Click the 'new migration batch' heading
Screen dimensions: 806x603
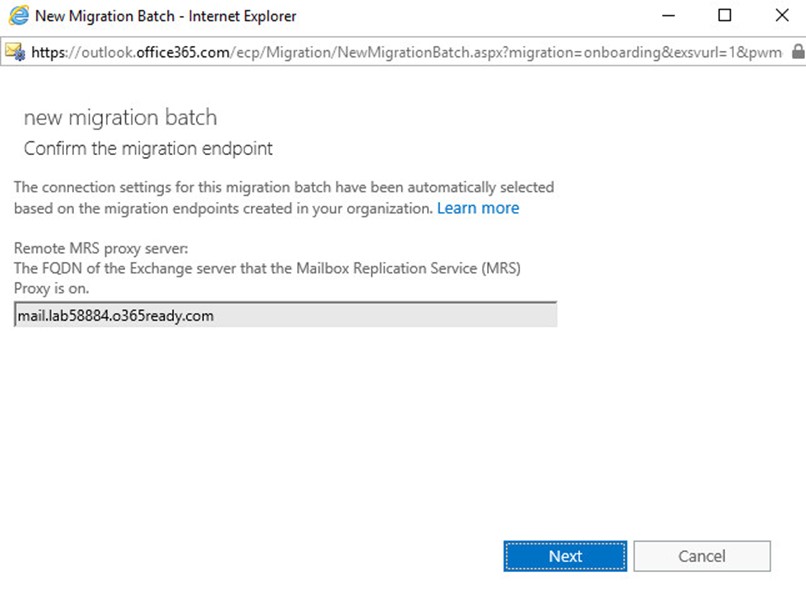[x=121, y=118]
